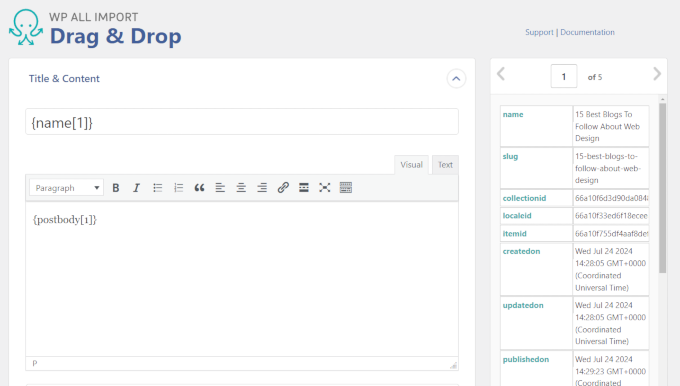Click the WP All Import octopus logo
This screenshot has width=680, height=386.
26,27
